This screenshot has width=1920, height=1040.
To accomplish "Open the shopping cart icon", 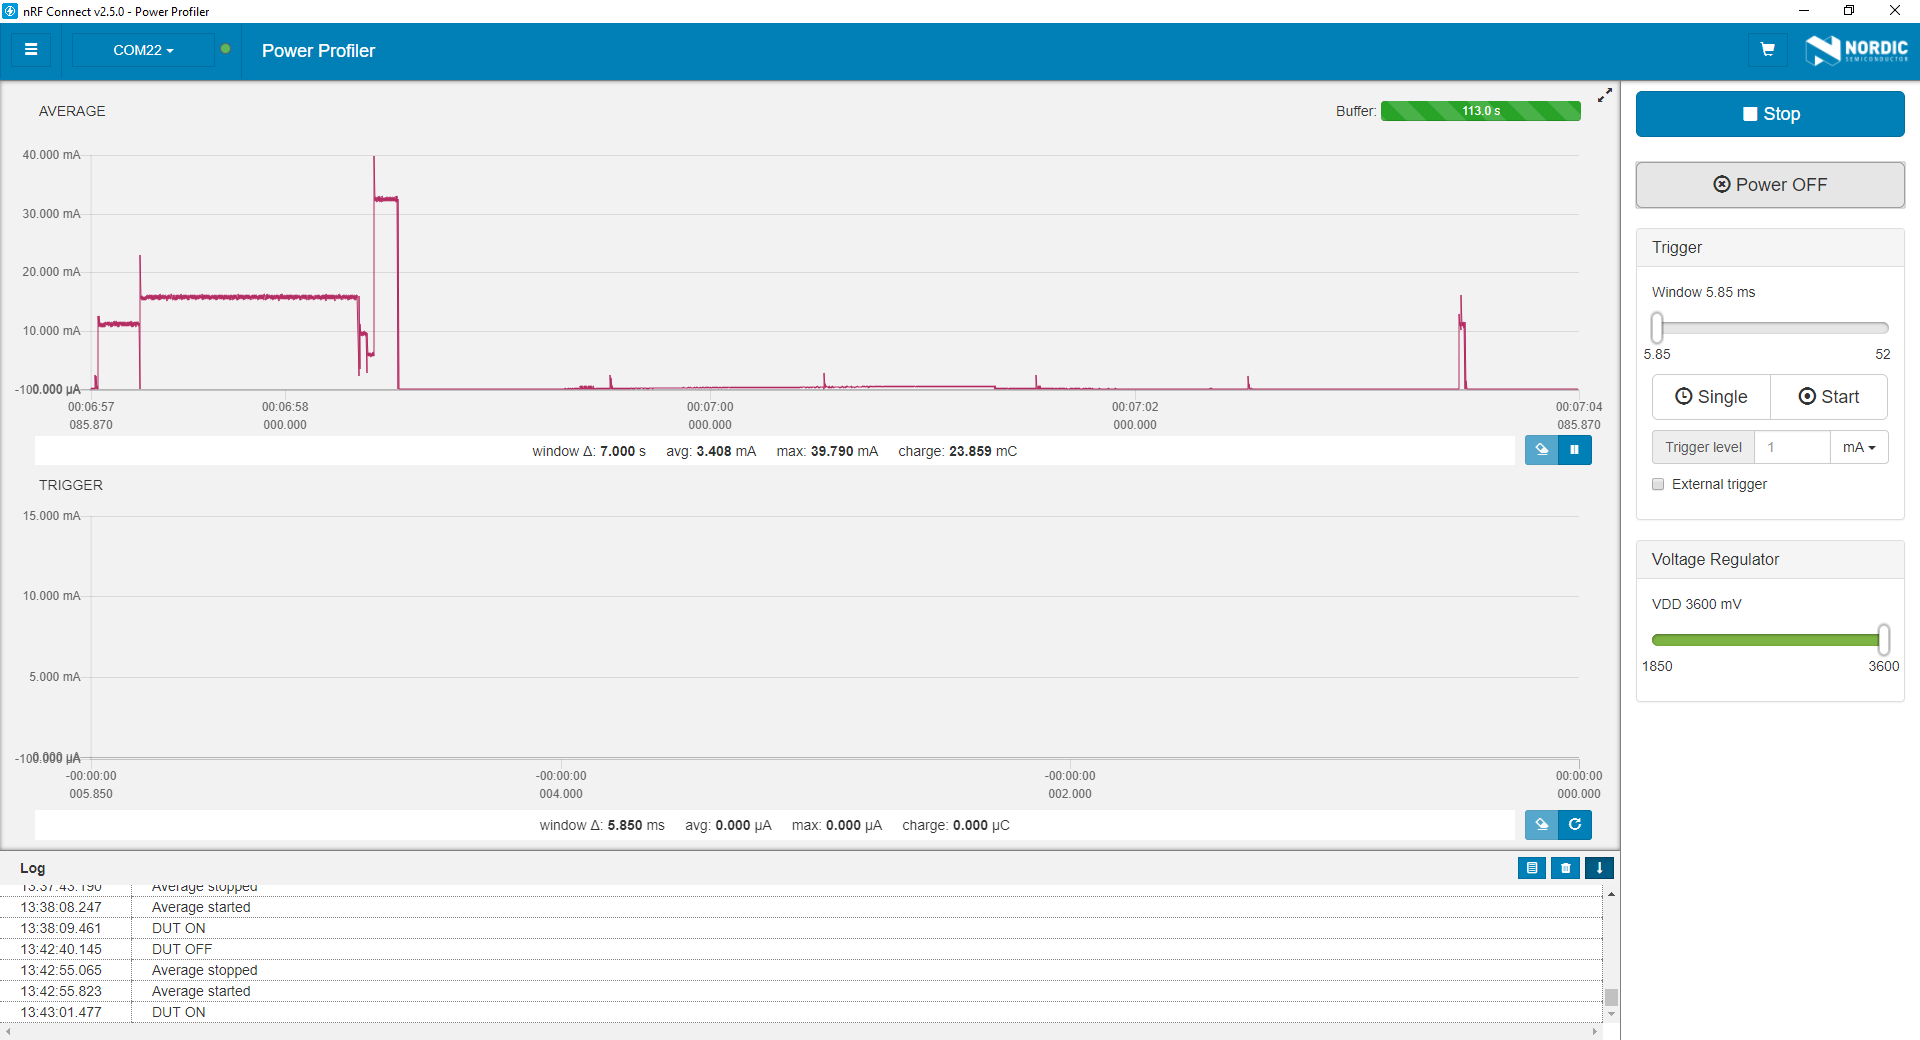I will tap(1767, 50).
